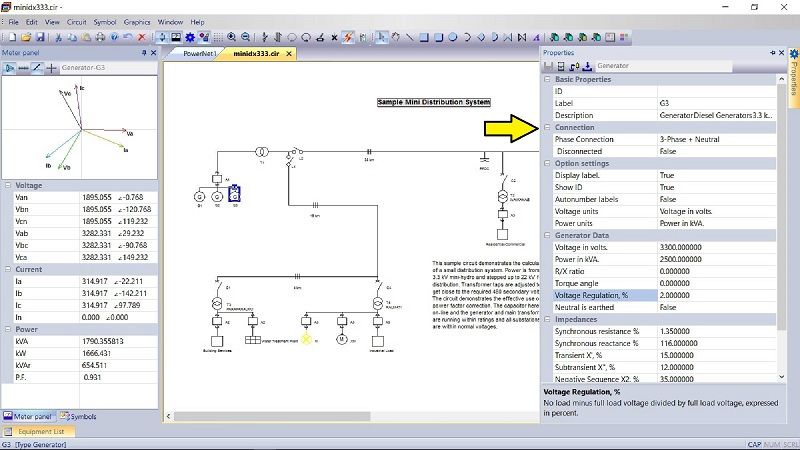
Task: Toggle the dotted grid display icon
Action: [x=218, y=37]
